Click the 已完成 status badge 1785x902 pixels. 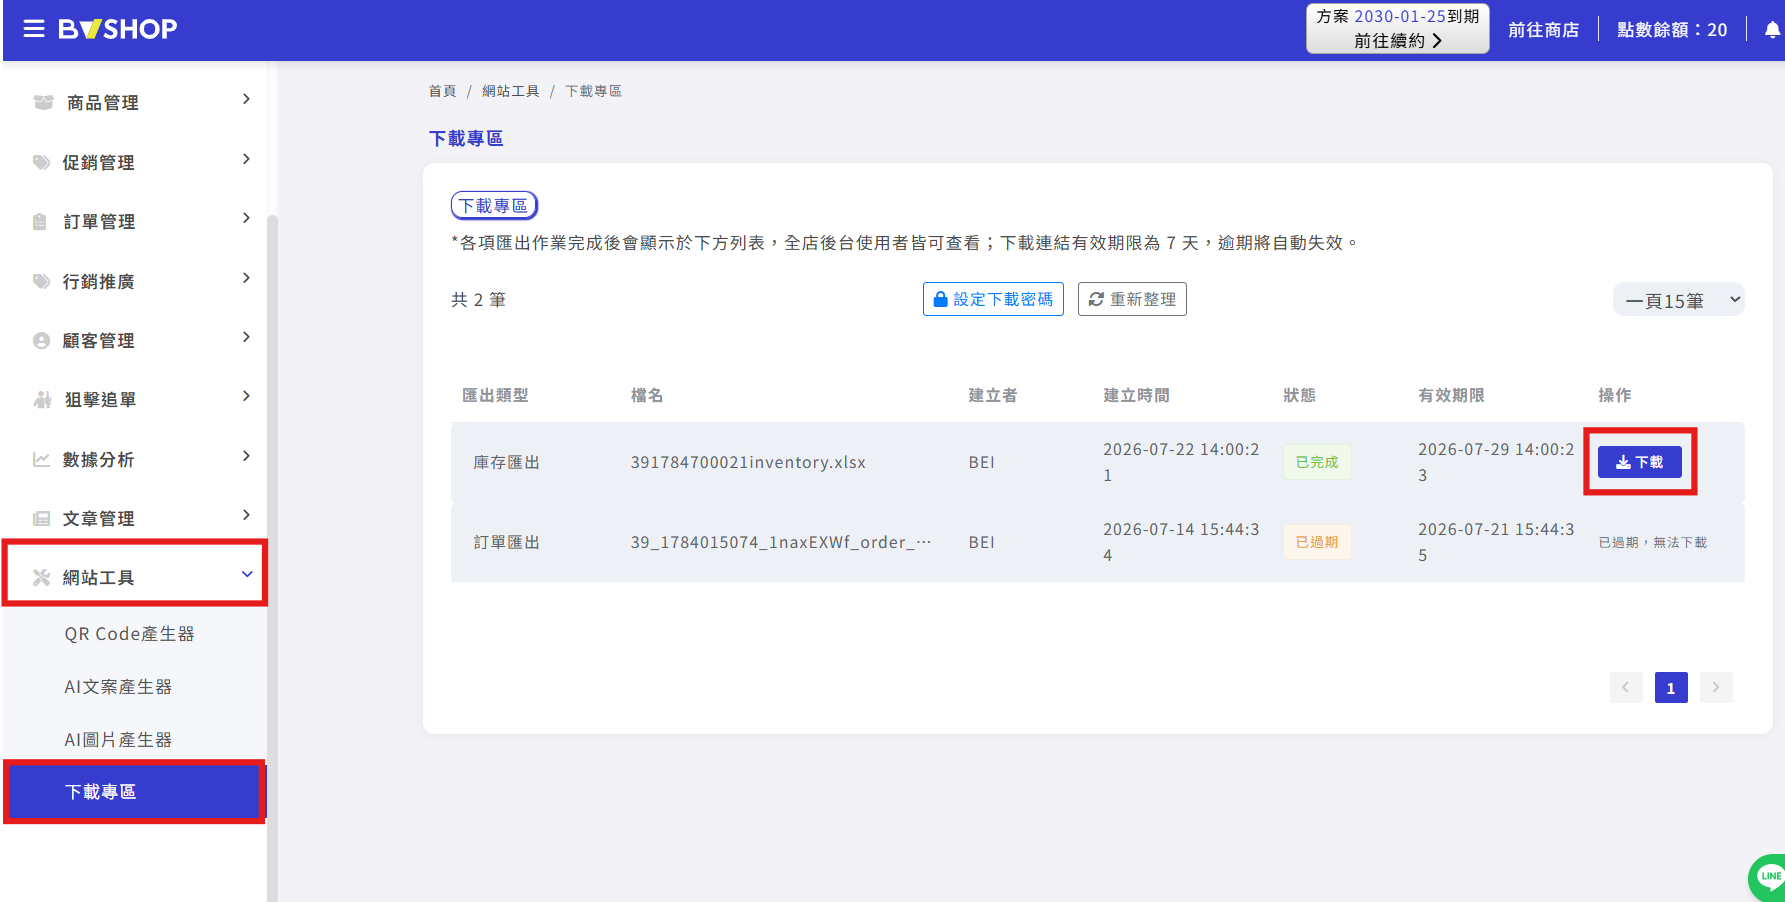[x=1317, y=462]
